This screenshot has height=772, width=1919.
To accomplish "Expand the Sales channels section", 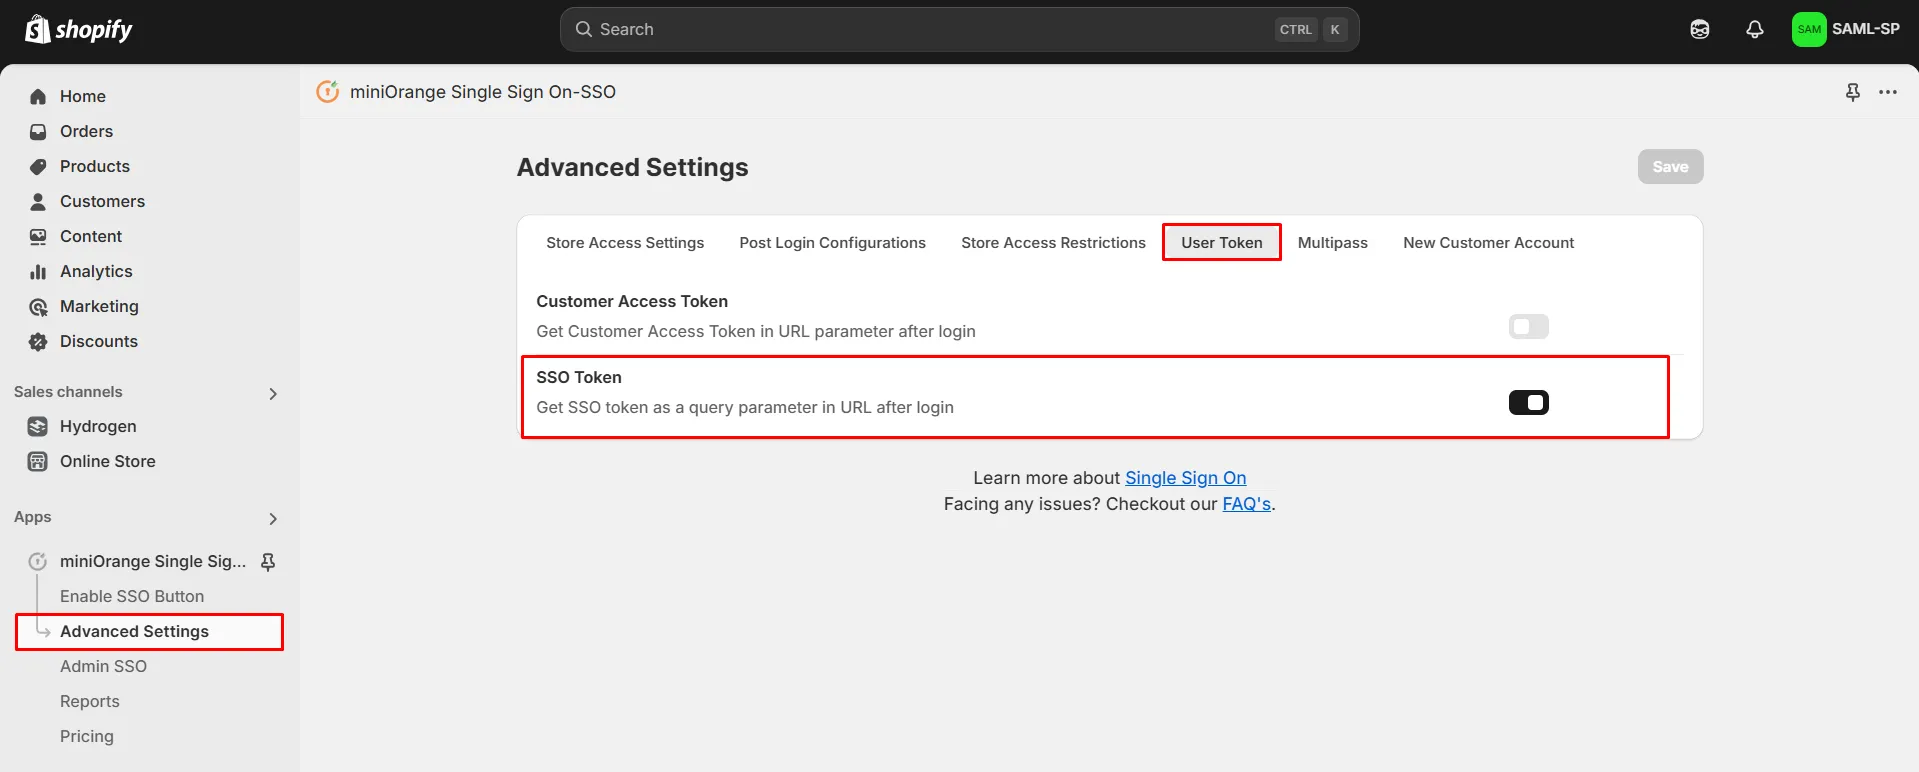I will click(273, 393).
